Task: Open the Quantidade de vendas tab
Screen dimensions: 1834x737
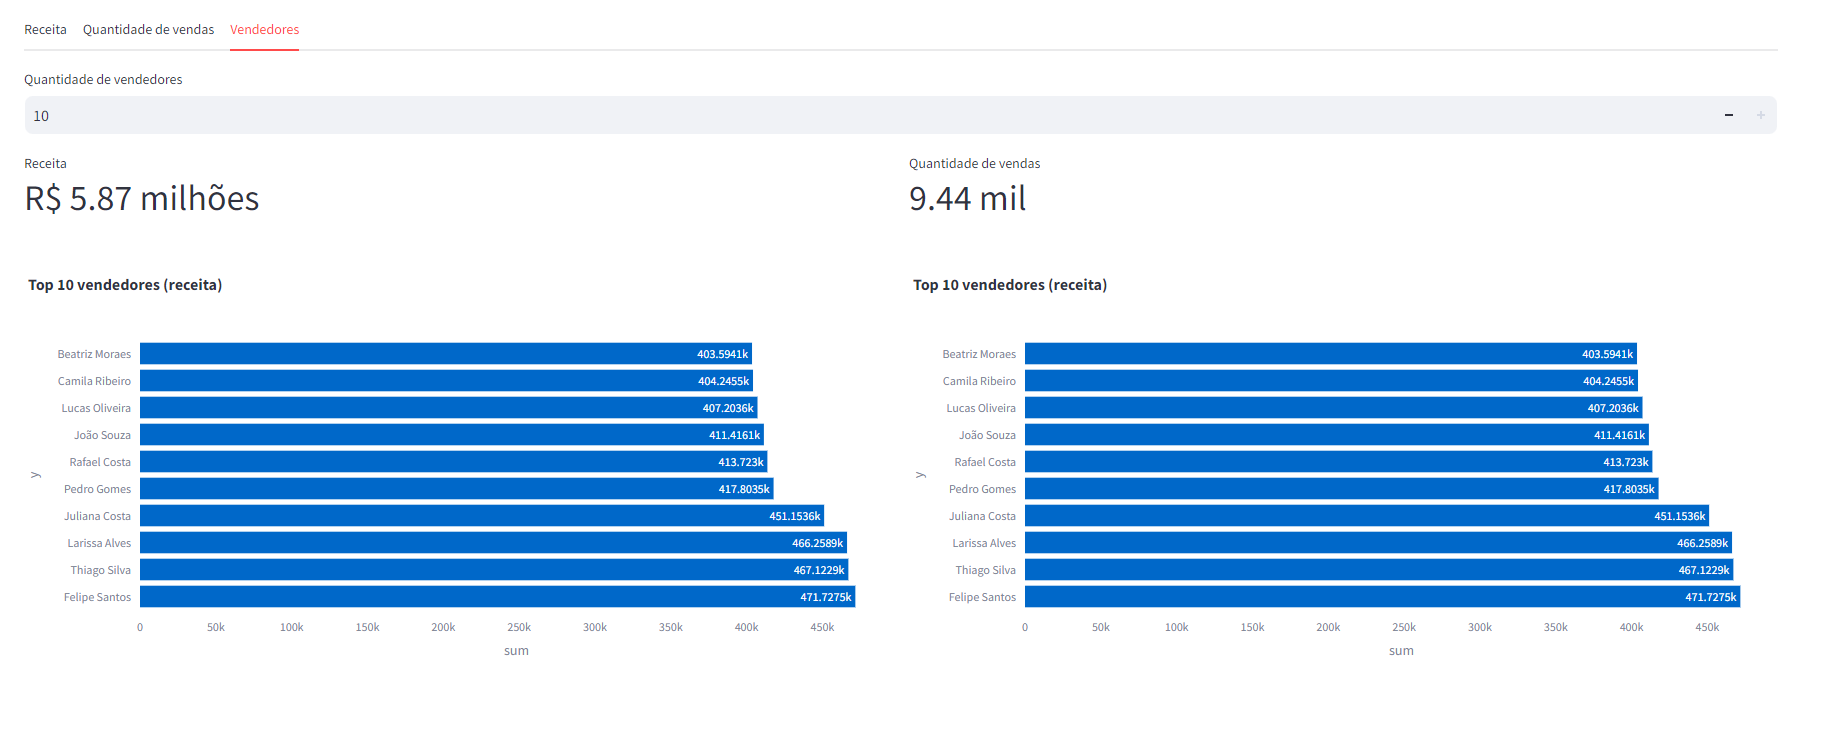Action: [x=148, y=30]
